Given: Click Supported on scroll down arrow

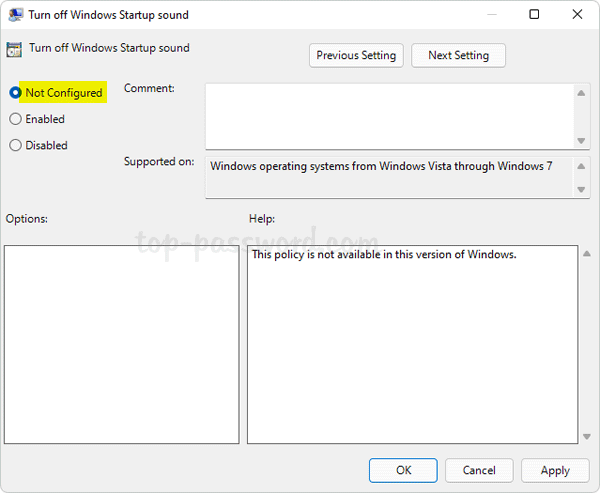Looking at the screenshot, I should 581,189.
